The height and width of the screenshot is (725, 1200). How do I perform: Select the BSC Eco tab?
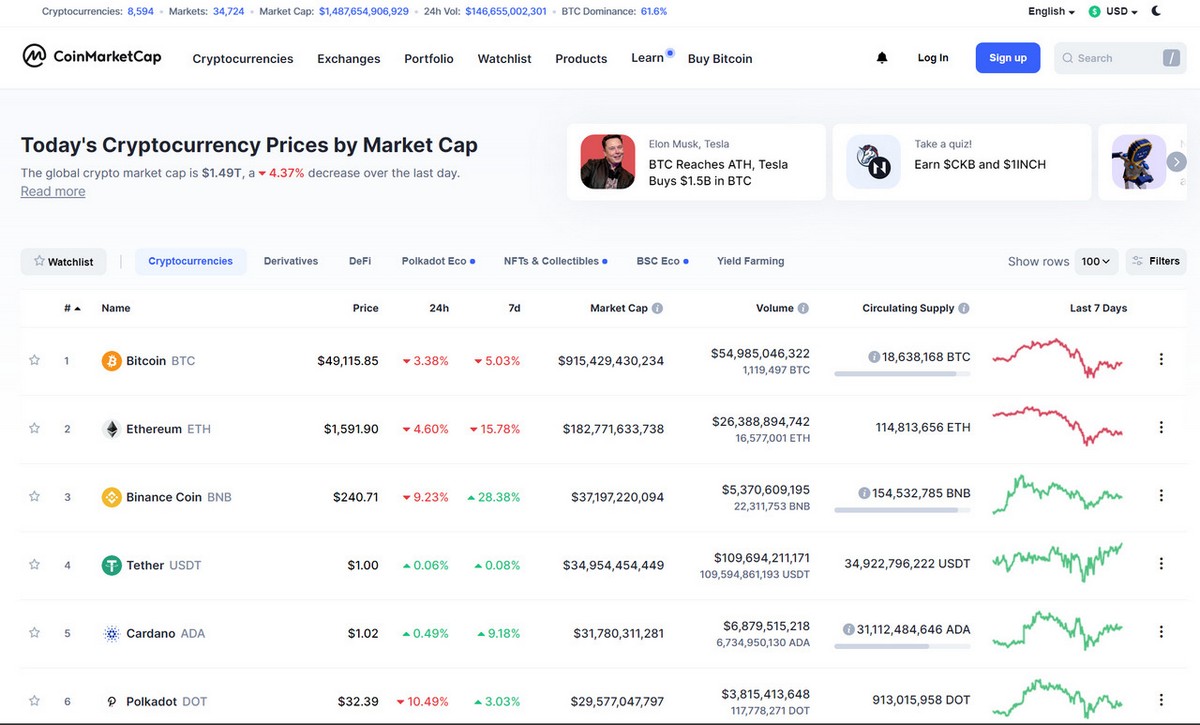point(662,261)
